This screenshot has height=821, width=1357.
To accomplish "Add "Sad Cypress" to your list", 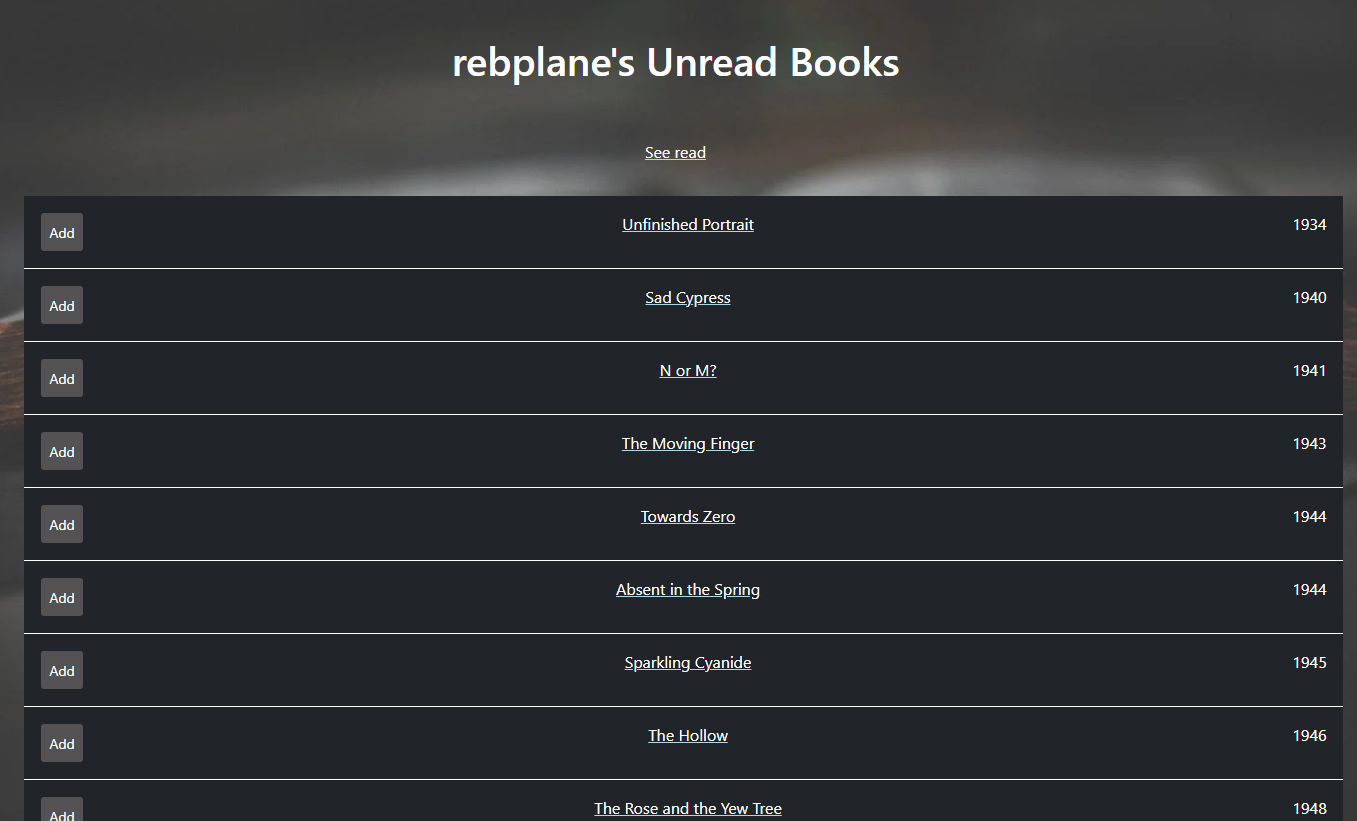I will click(61, 305).
